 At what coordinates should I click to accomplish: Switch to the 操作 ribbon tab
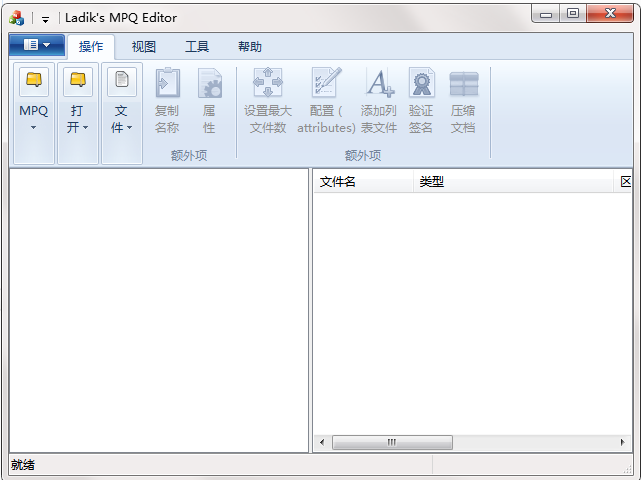coord(91,47)
